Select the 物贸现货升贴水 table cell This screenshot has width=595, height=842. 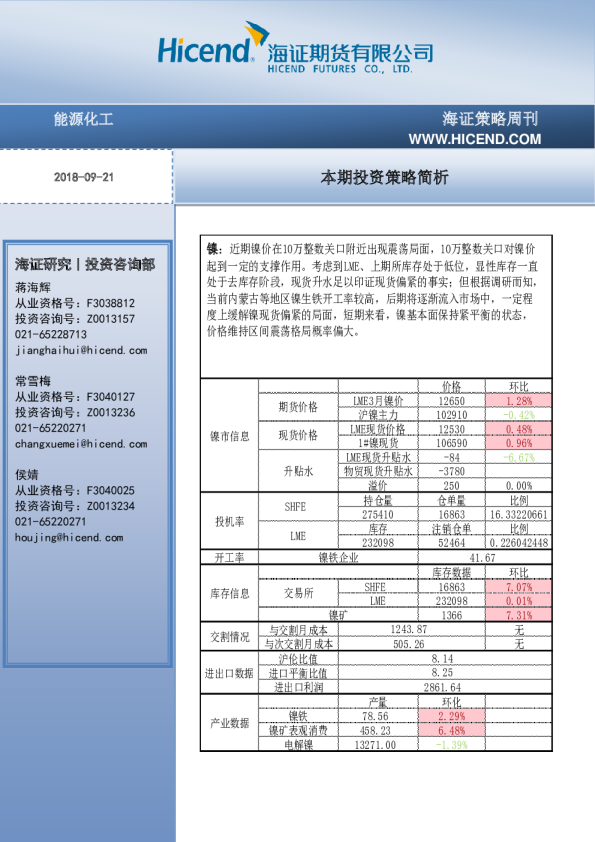pyautogui.click(x=378, y=471)
